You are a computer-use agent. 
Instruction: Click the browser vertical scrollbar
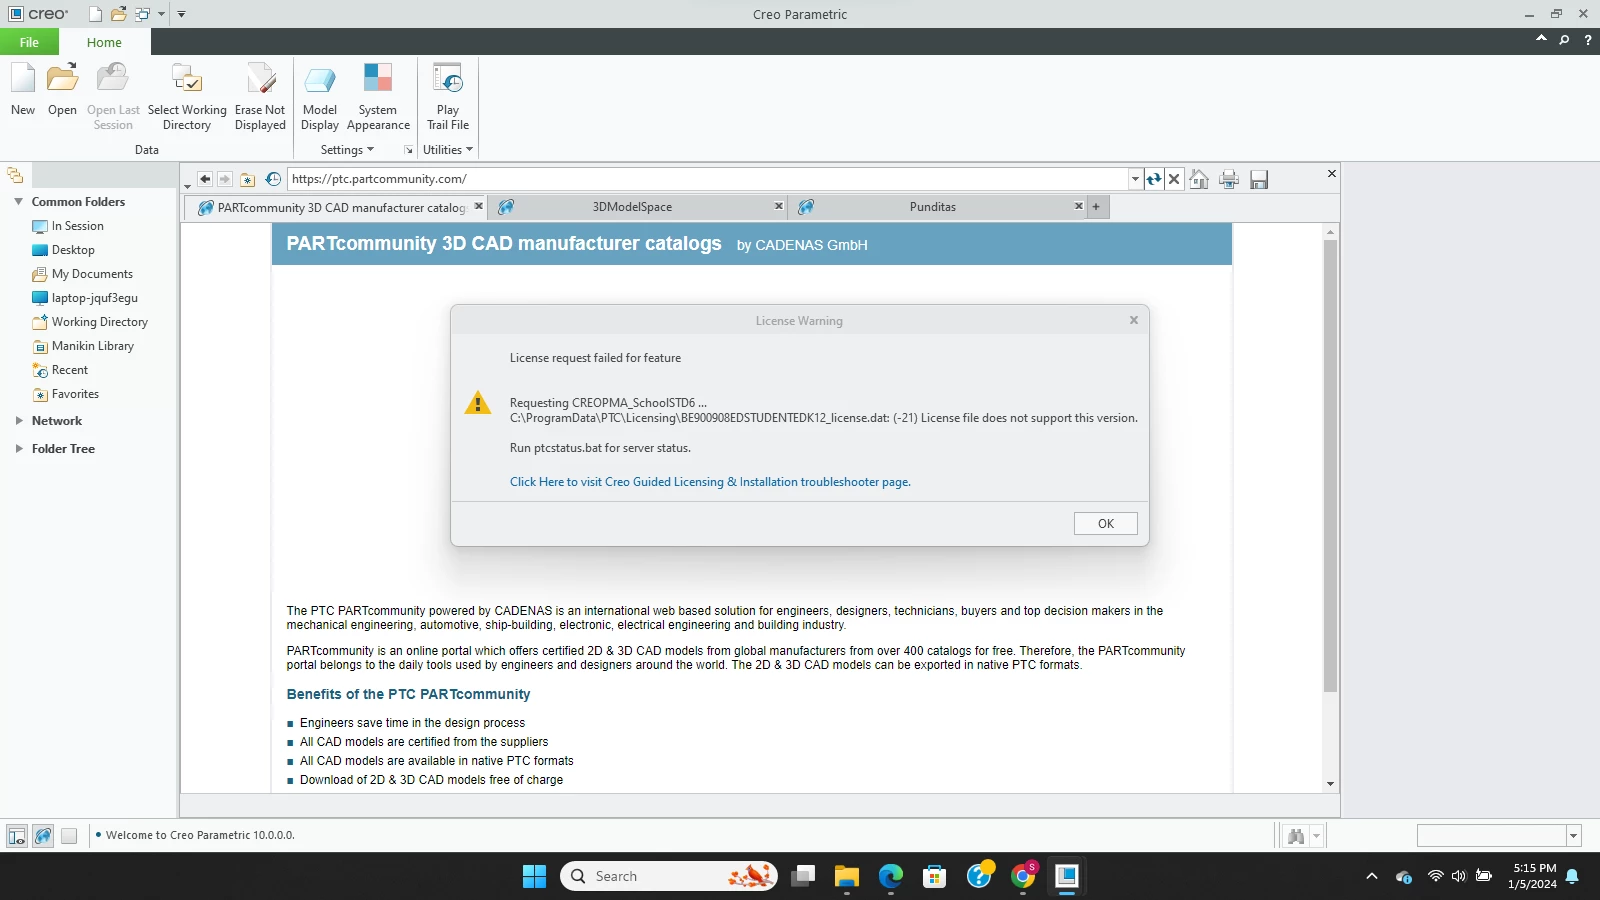pyautogui.click(x=1330, y=464)
